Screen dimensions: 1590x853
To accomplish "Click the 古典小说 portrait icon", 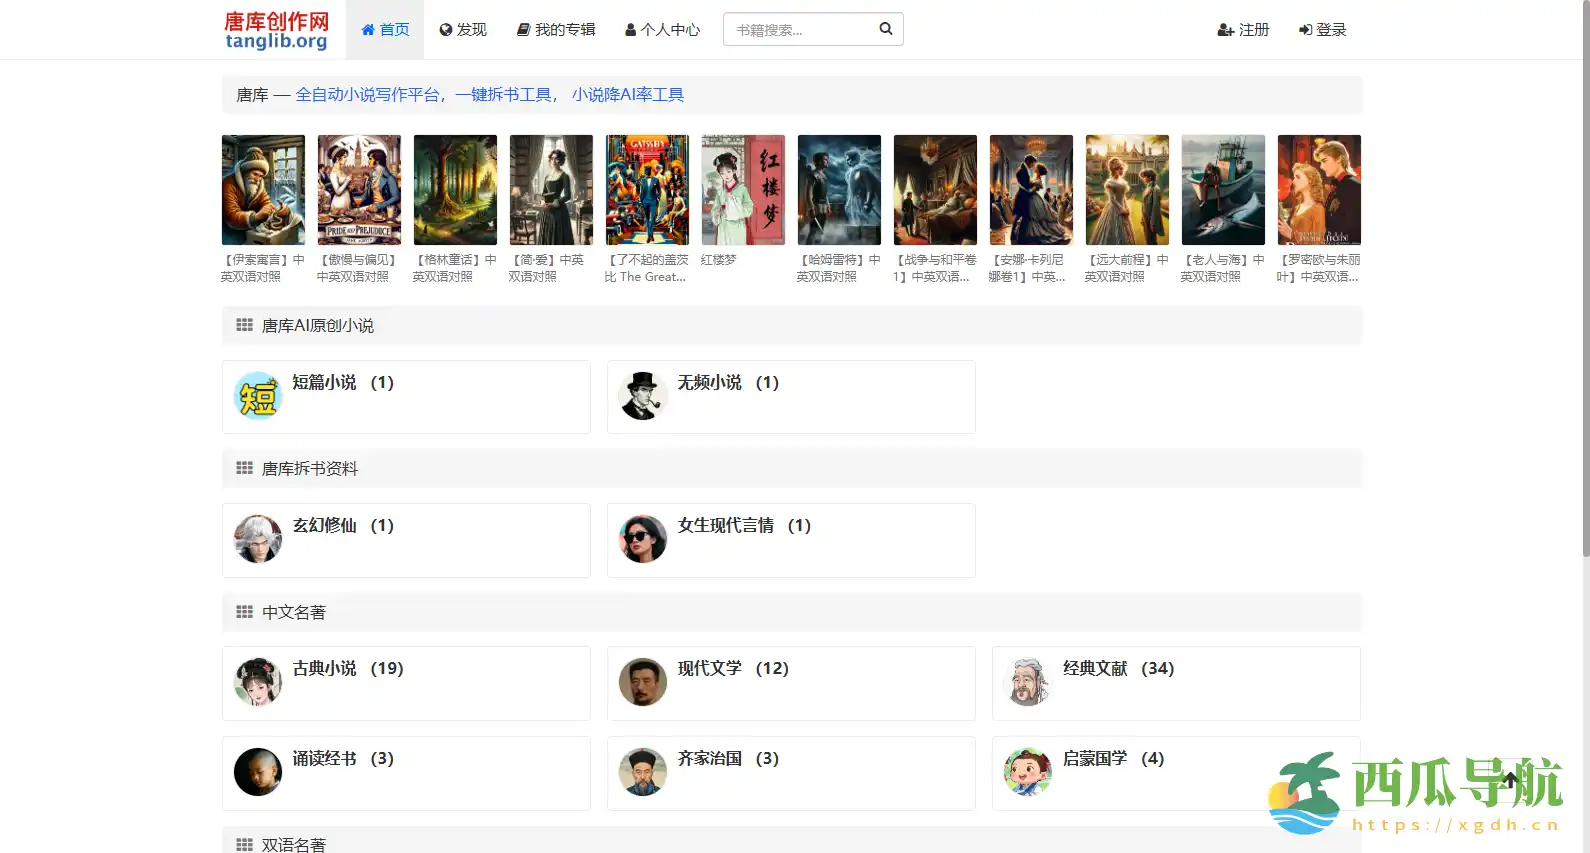I will pos(258,683).
